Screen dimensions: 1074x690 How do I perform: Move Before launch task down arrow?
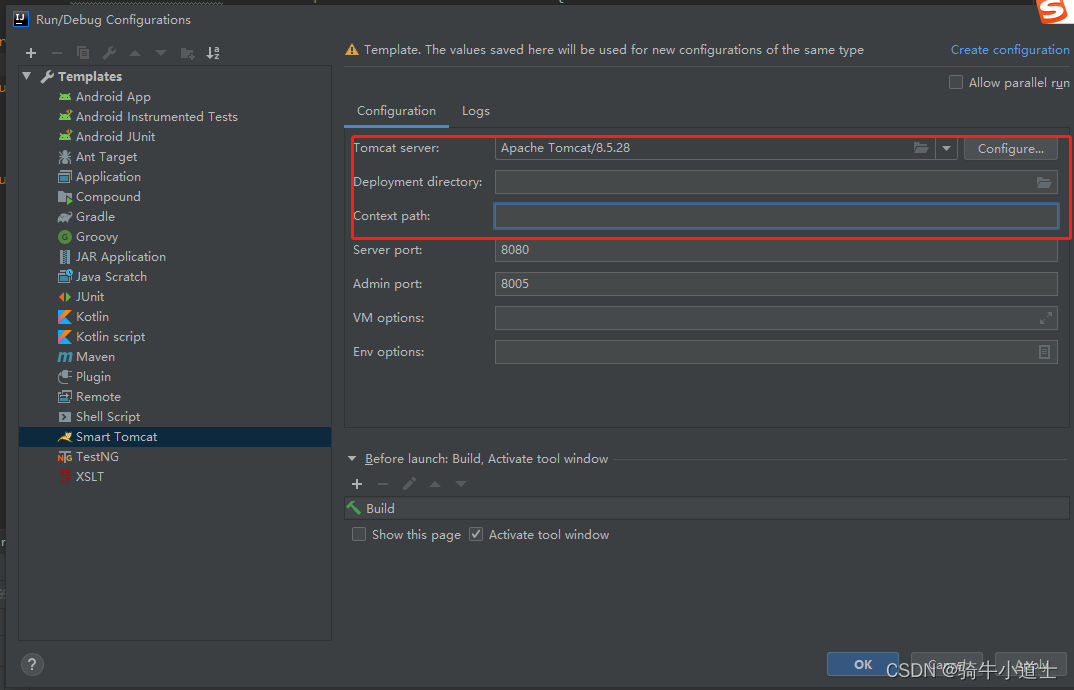[461, 484]
